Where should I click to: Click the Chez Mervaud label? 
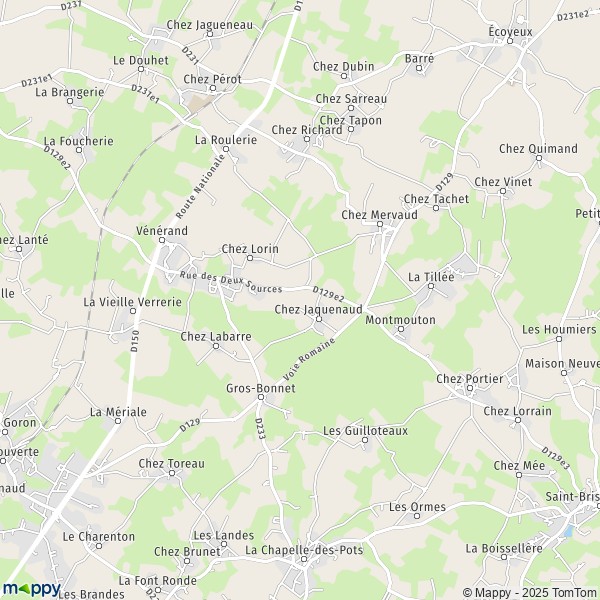[379, 215]
